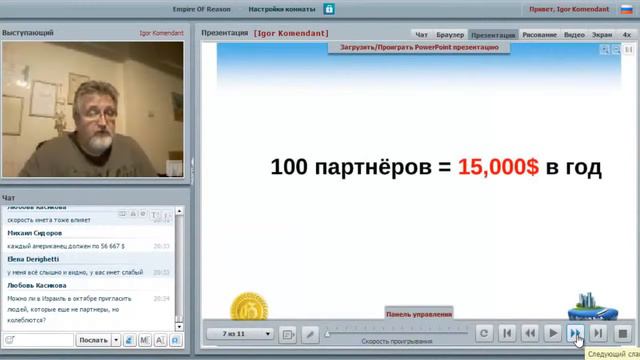Click the Empire Of Reason title
Image resolution: width=640 pixels, height=360 pixels.
pos(201,9)
